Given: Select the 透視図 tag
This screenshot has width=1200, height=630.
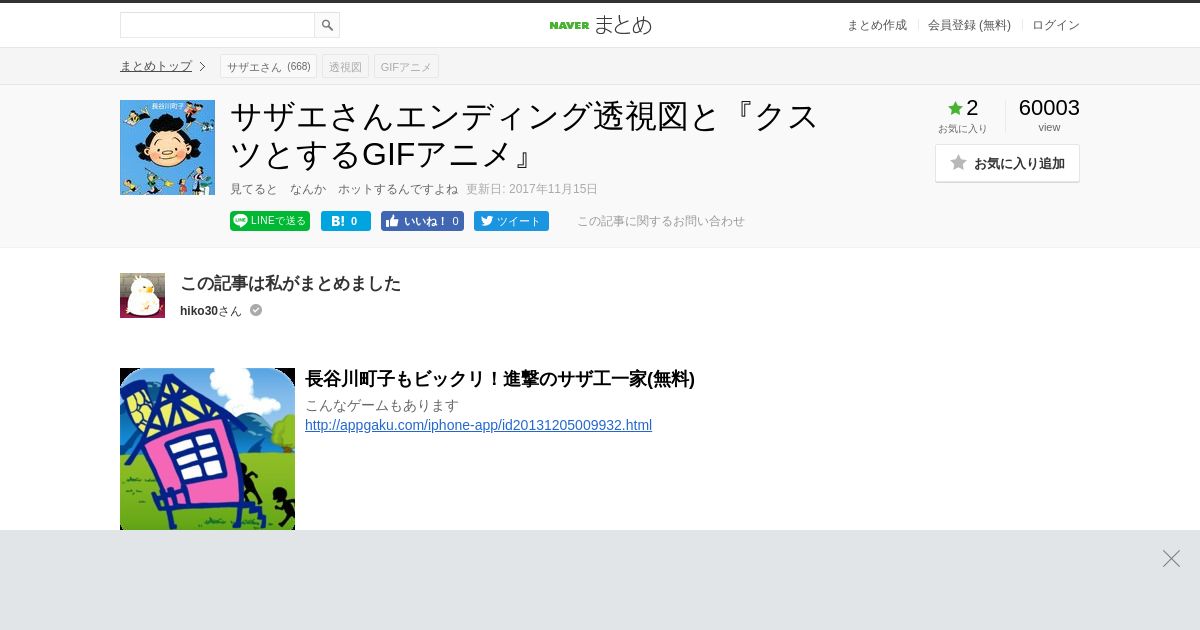Looking at the screenshot, I should coord(345,67).
